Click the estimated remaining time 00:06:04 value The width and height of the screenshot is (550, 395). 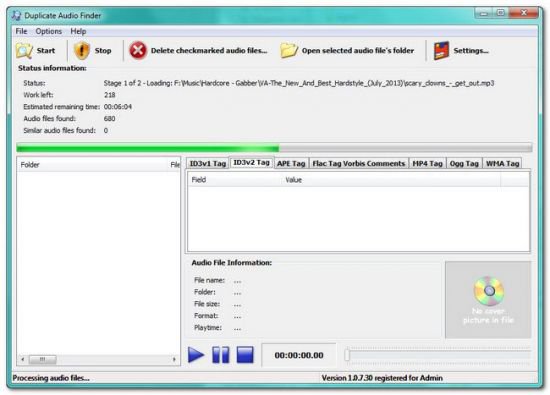(118, 107)
